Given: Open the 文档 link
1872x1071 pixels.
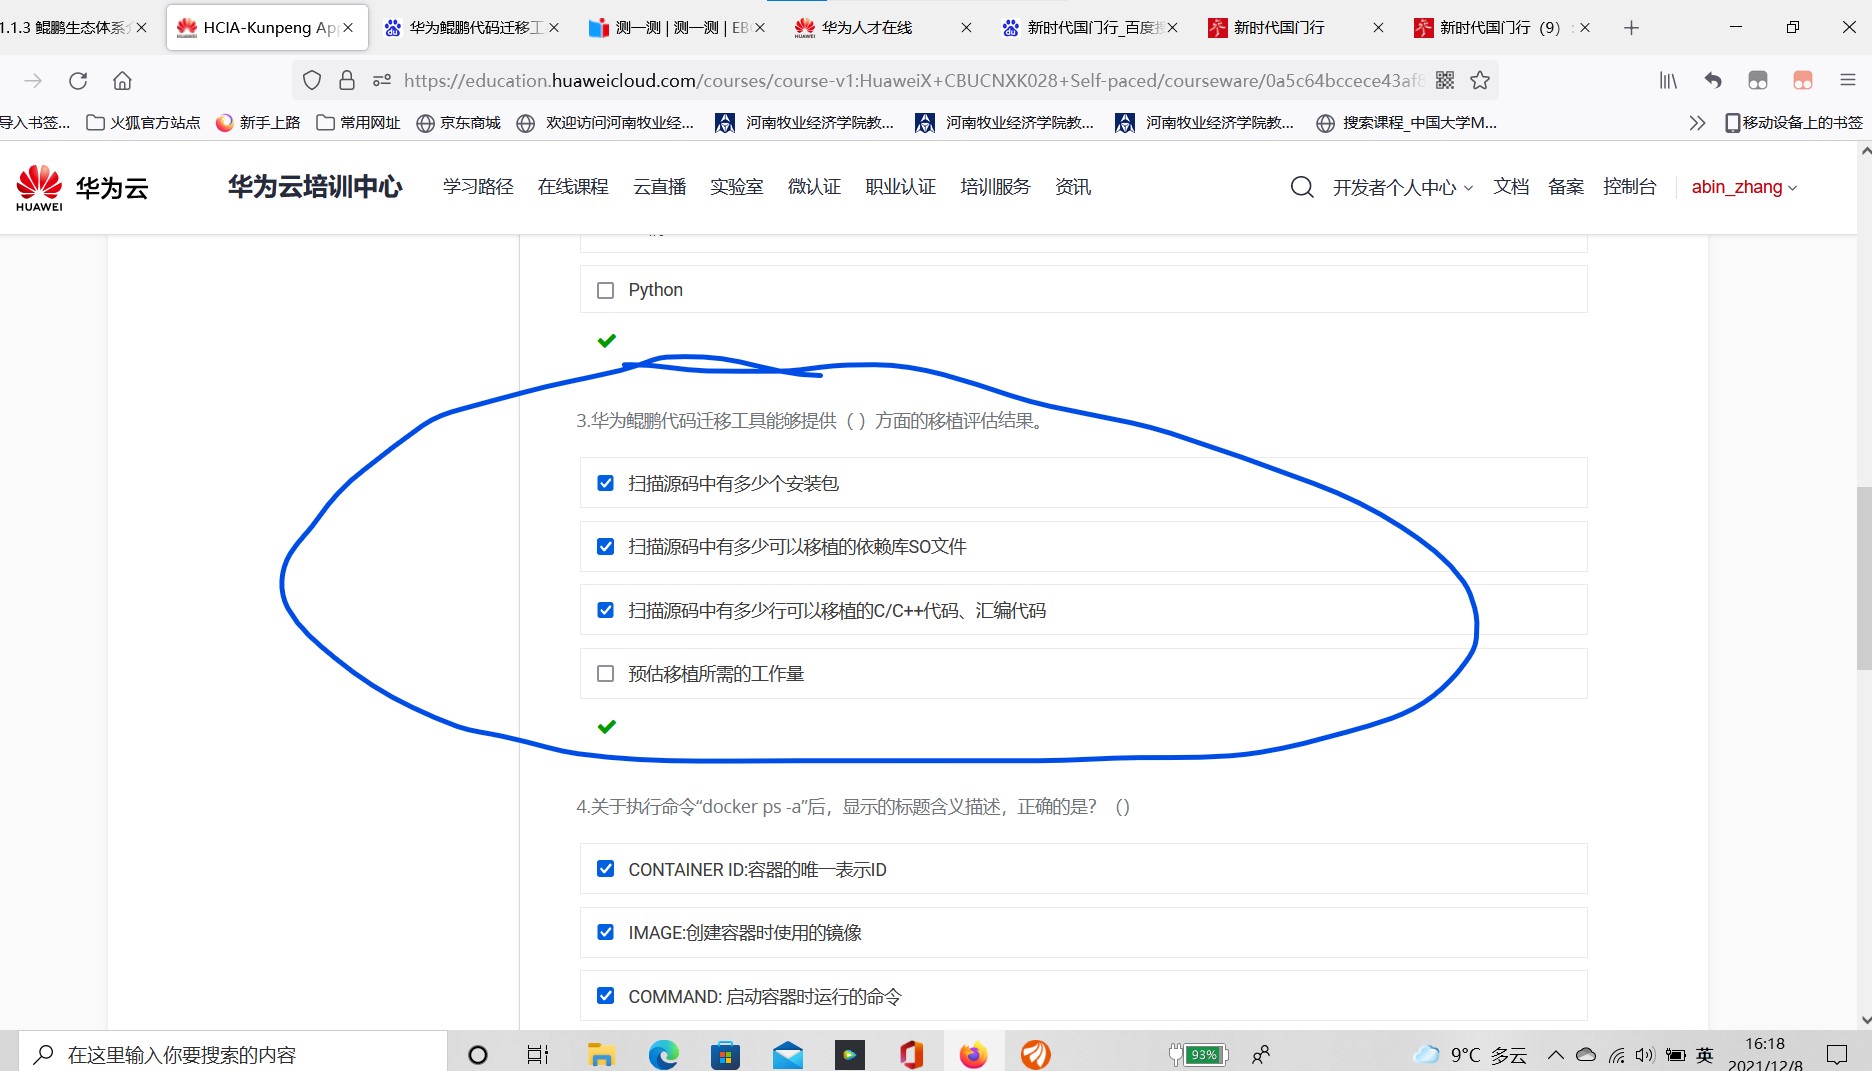Looking at the screenshot, I should coord(1510,187).
